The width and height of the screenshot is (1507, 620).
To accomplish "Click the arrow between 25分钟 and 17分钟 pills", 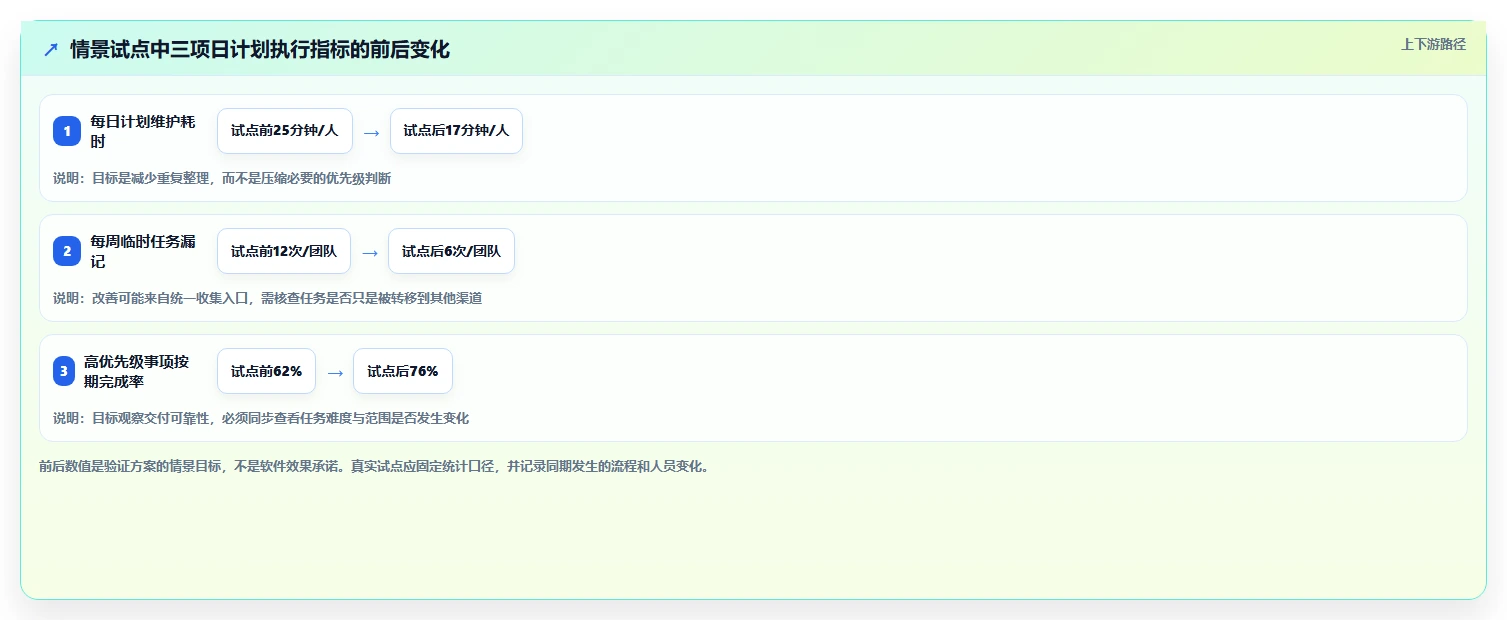I will (x=371, y=132).
